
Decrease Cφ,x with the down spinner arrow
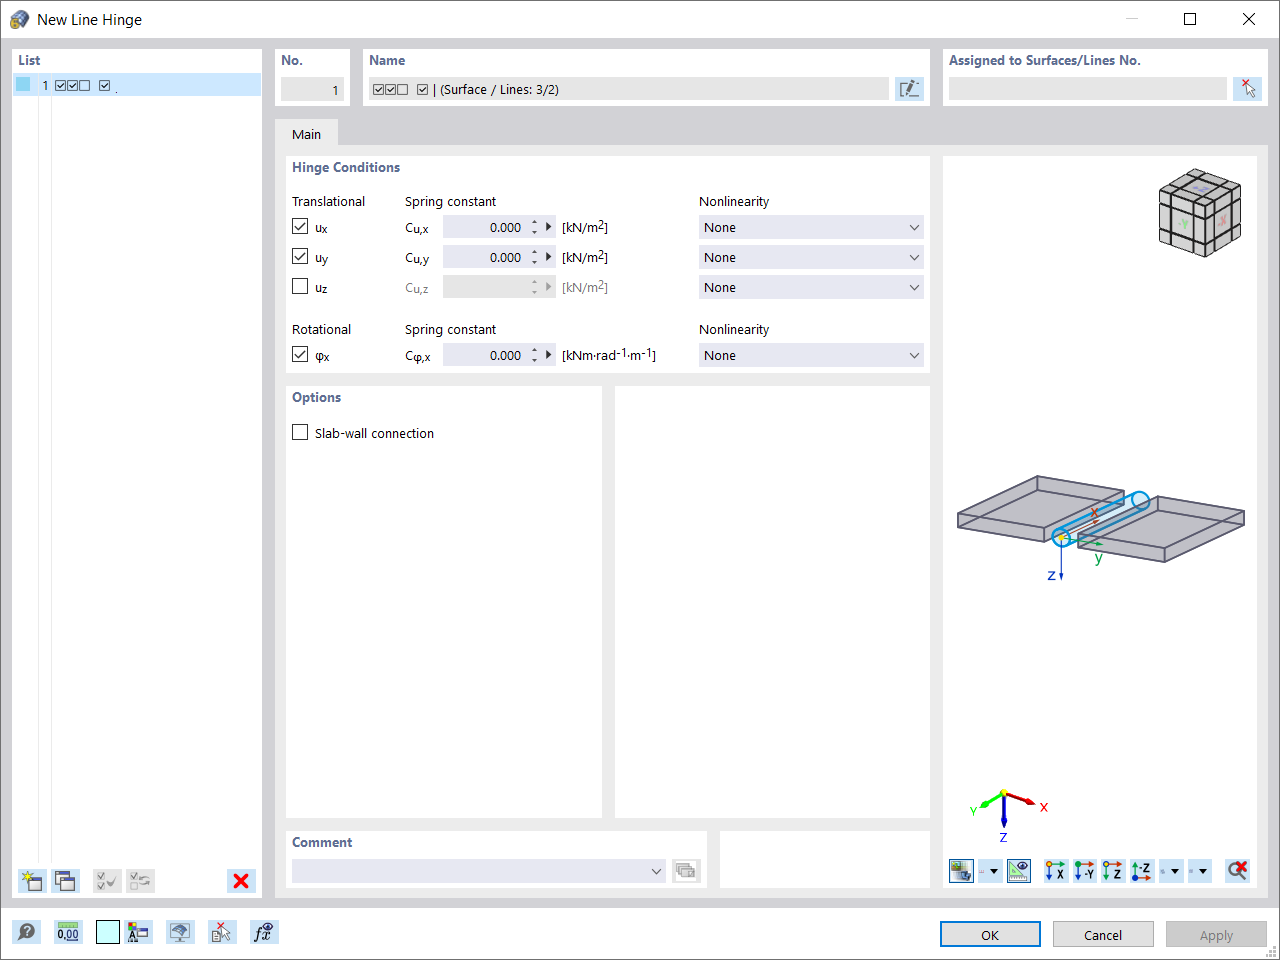[535, 361]
